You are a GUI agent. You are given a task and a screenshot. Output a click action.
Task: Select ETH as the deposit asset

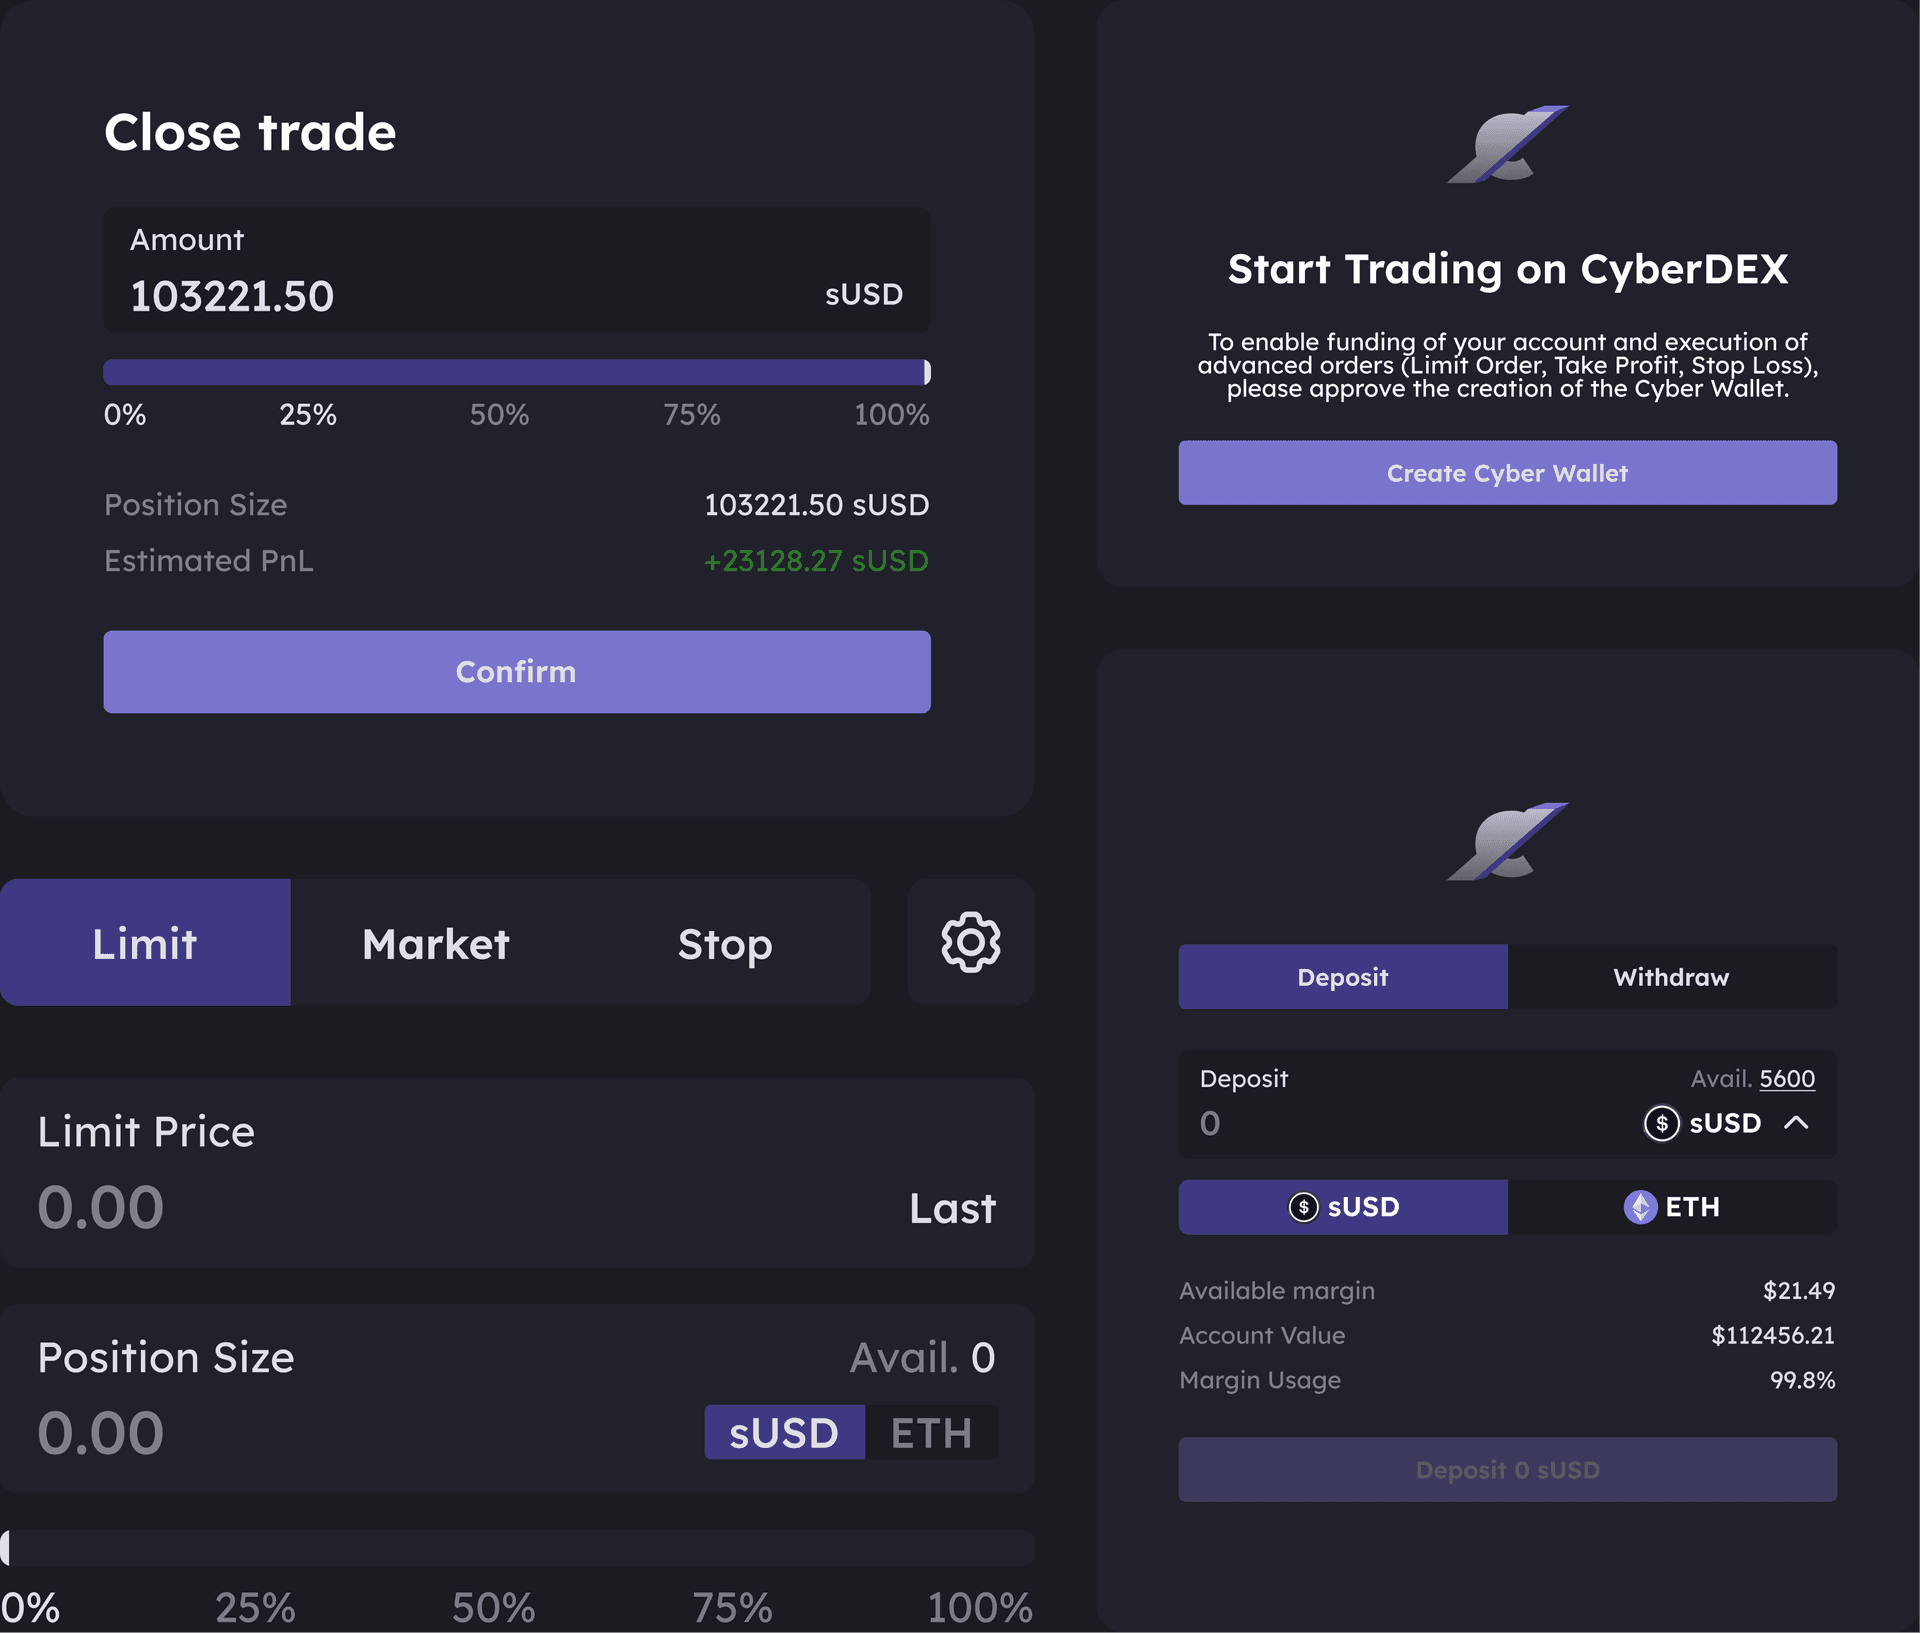tap(1672, 1207)
